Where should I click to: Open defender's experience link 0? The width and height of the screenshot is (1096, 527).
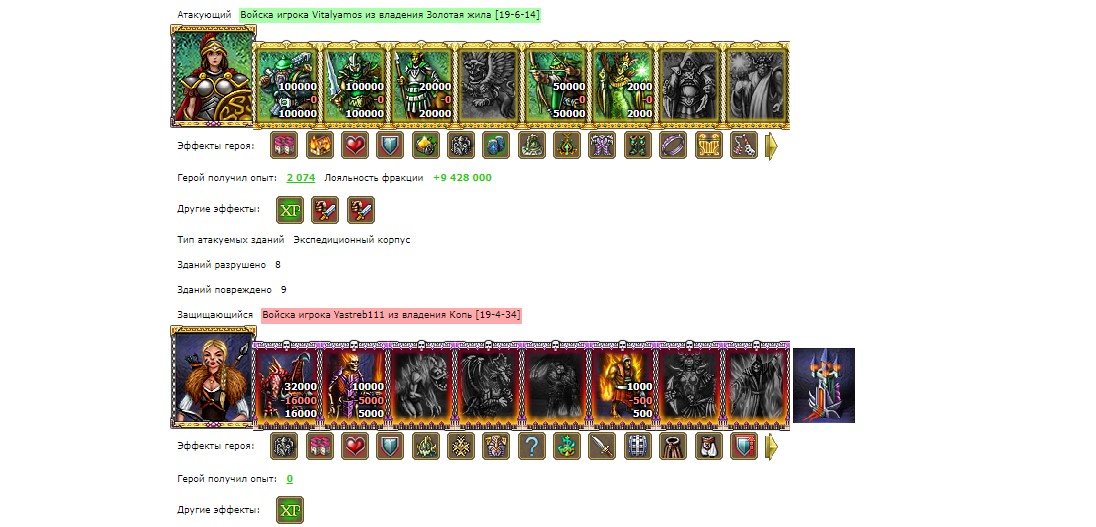[289, 479]
